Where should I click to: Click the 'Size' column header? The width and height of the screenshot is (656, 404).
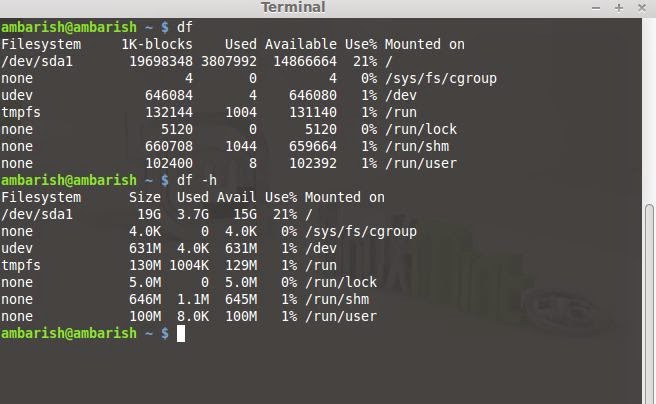click(x=145, y=197)
